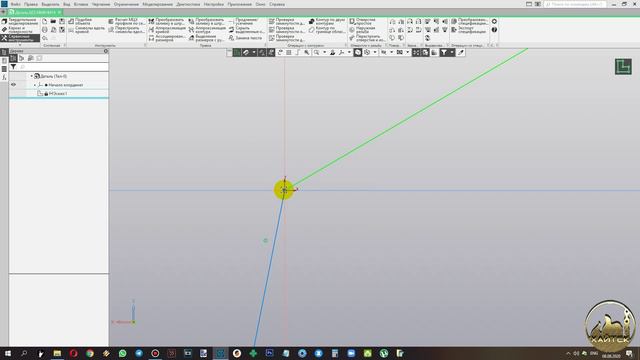Toggle shaded display mode in view toolbar
This screenshot has height=360, width=640.
pos(358,52)
